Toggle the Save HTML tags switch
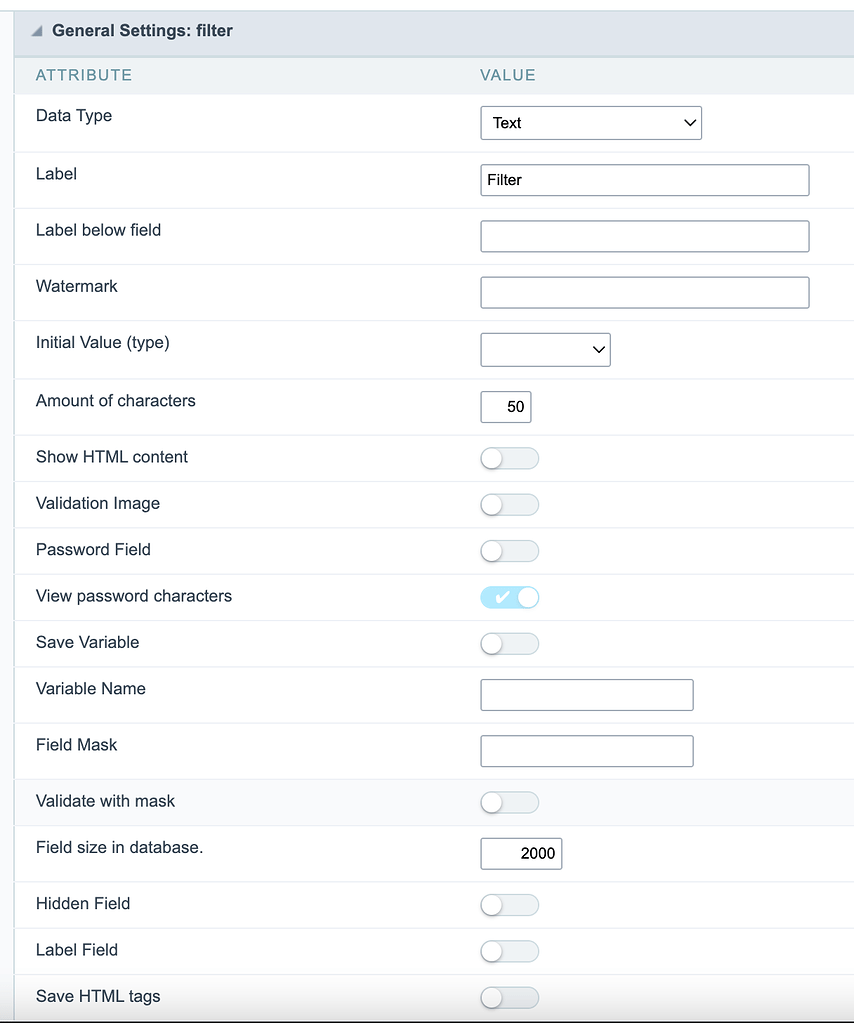 [x=510, y=998]
